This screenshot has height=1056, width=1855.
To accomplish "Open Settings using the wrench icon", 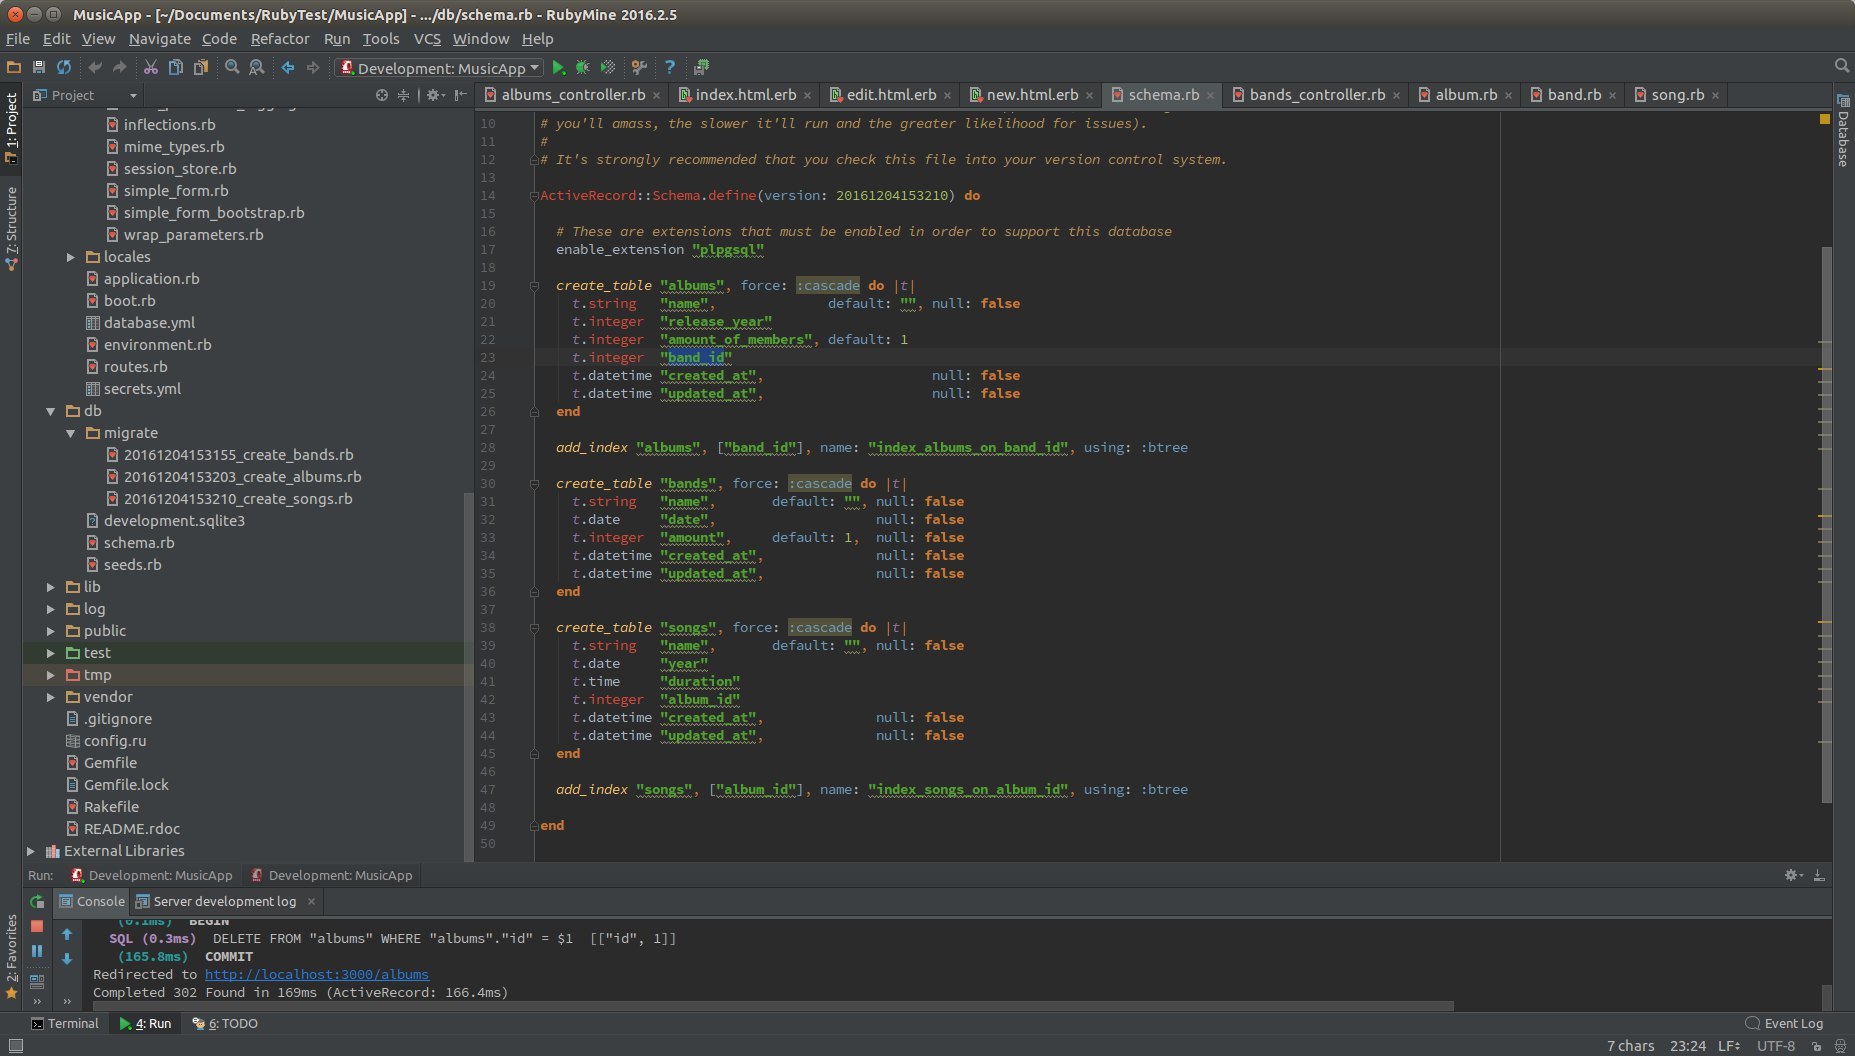I will click(x=639, y=67).
